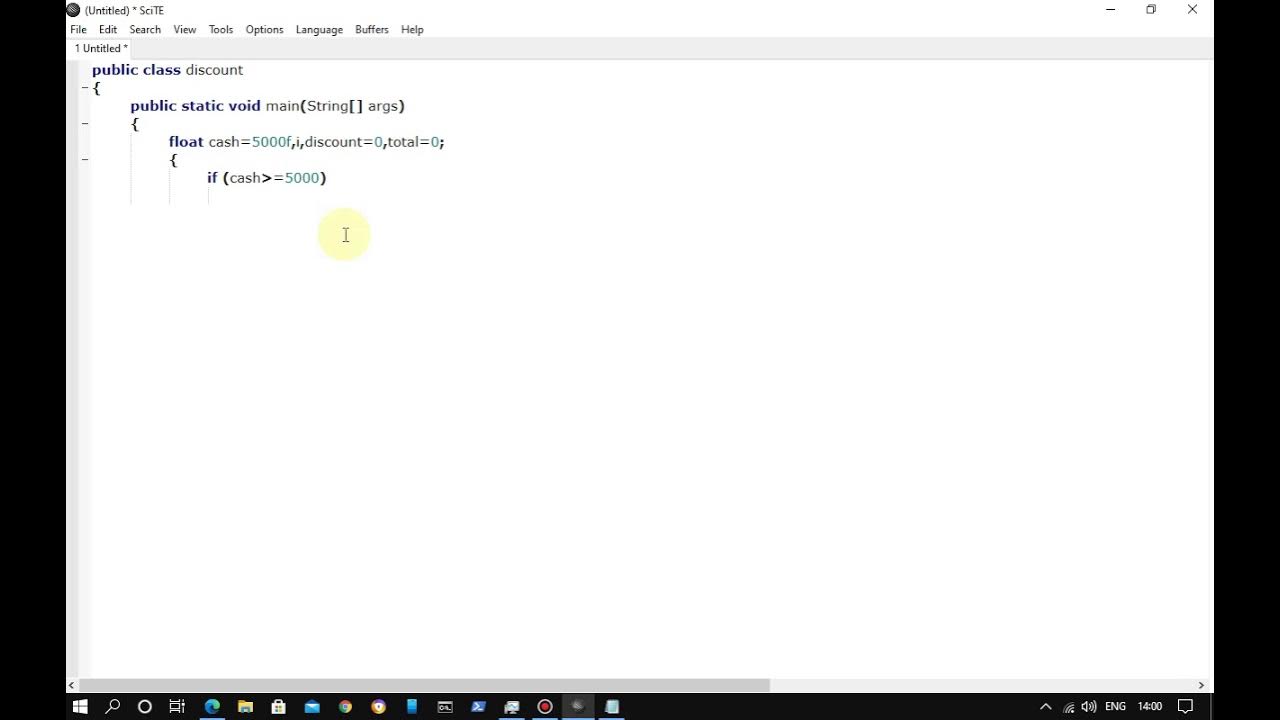Open PowerShell from taskbar
This screenshot has width=1280, height=720.
coord(478,706)
